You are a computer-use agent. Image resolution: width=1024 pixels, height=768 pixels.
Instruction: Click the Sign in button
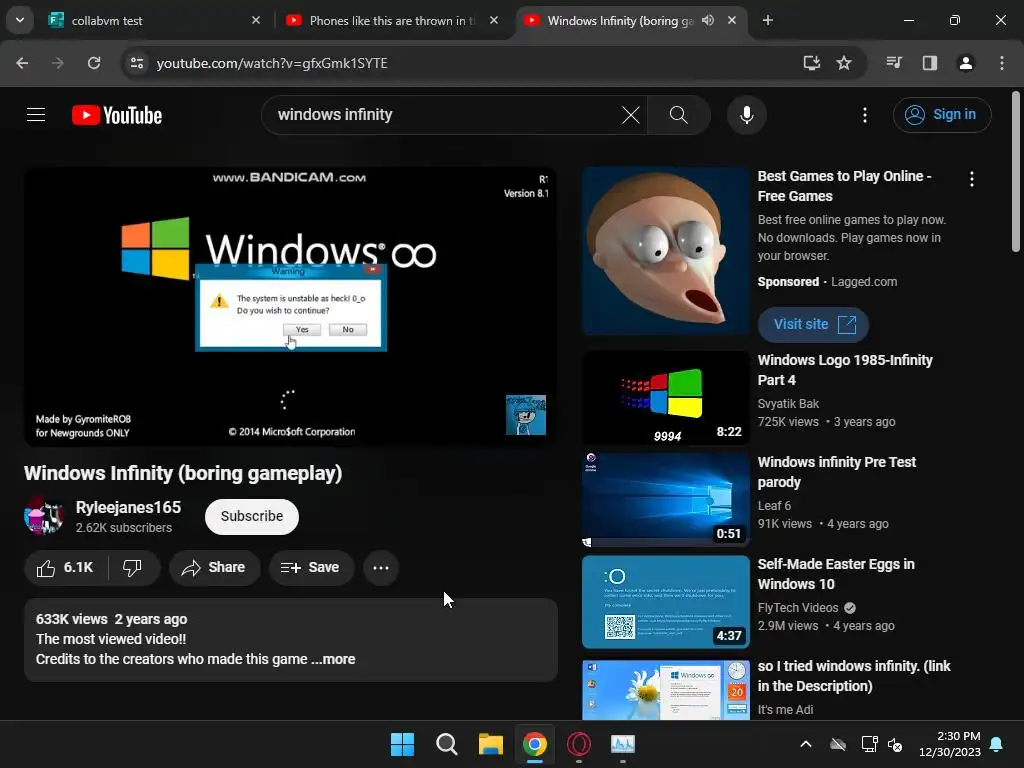click(x=942, y=115)
